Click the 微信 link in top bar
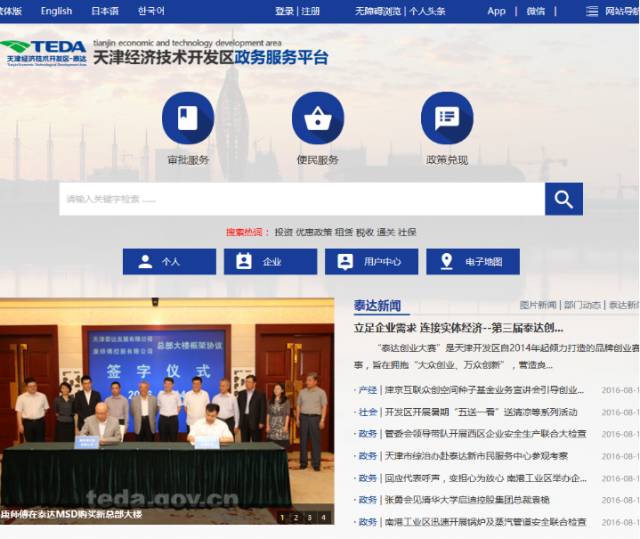Screen dimensions: 640x539 [x=536, y=11]
